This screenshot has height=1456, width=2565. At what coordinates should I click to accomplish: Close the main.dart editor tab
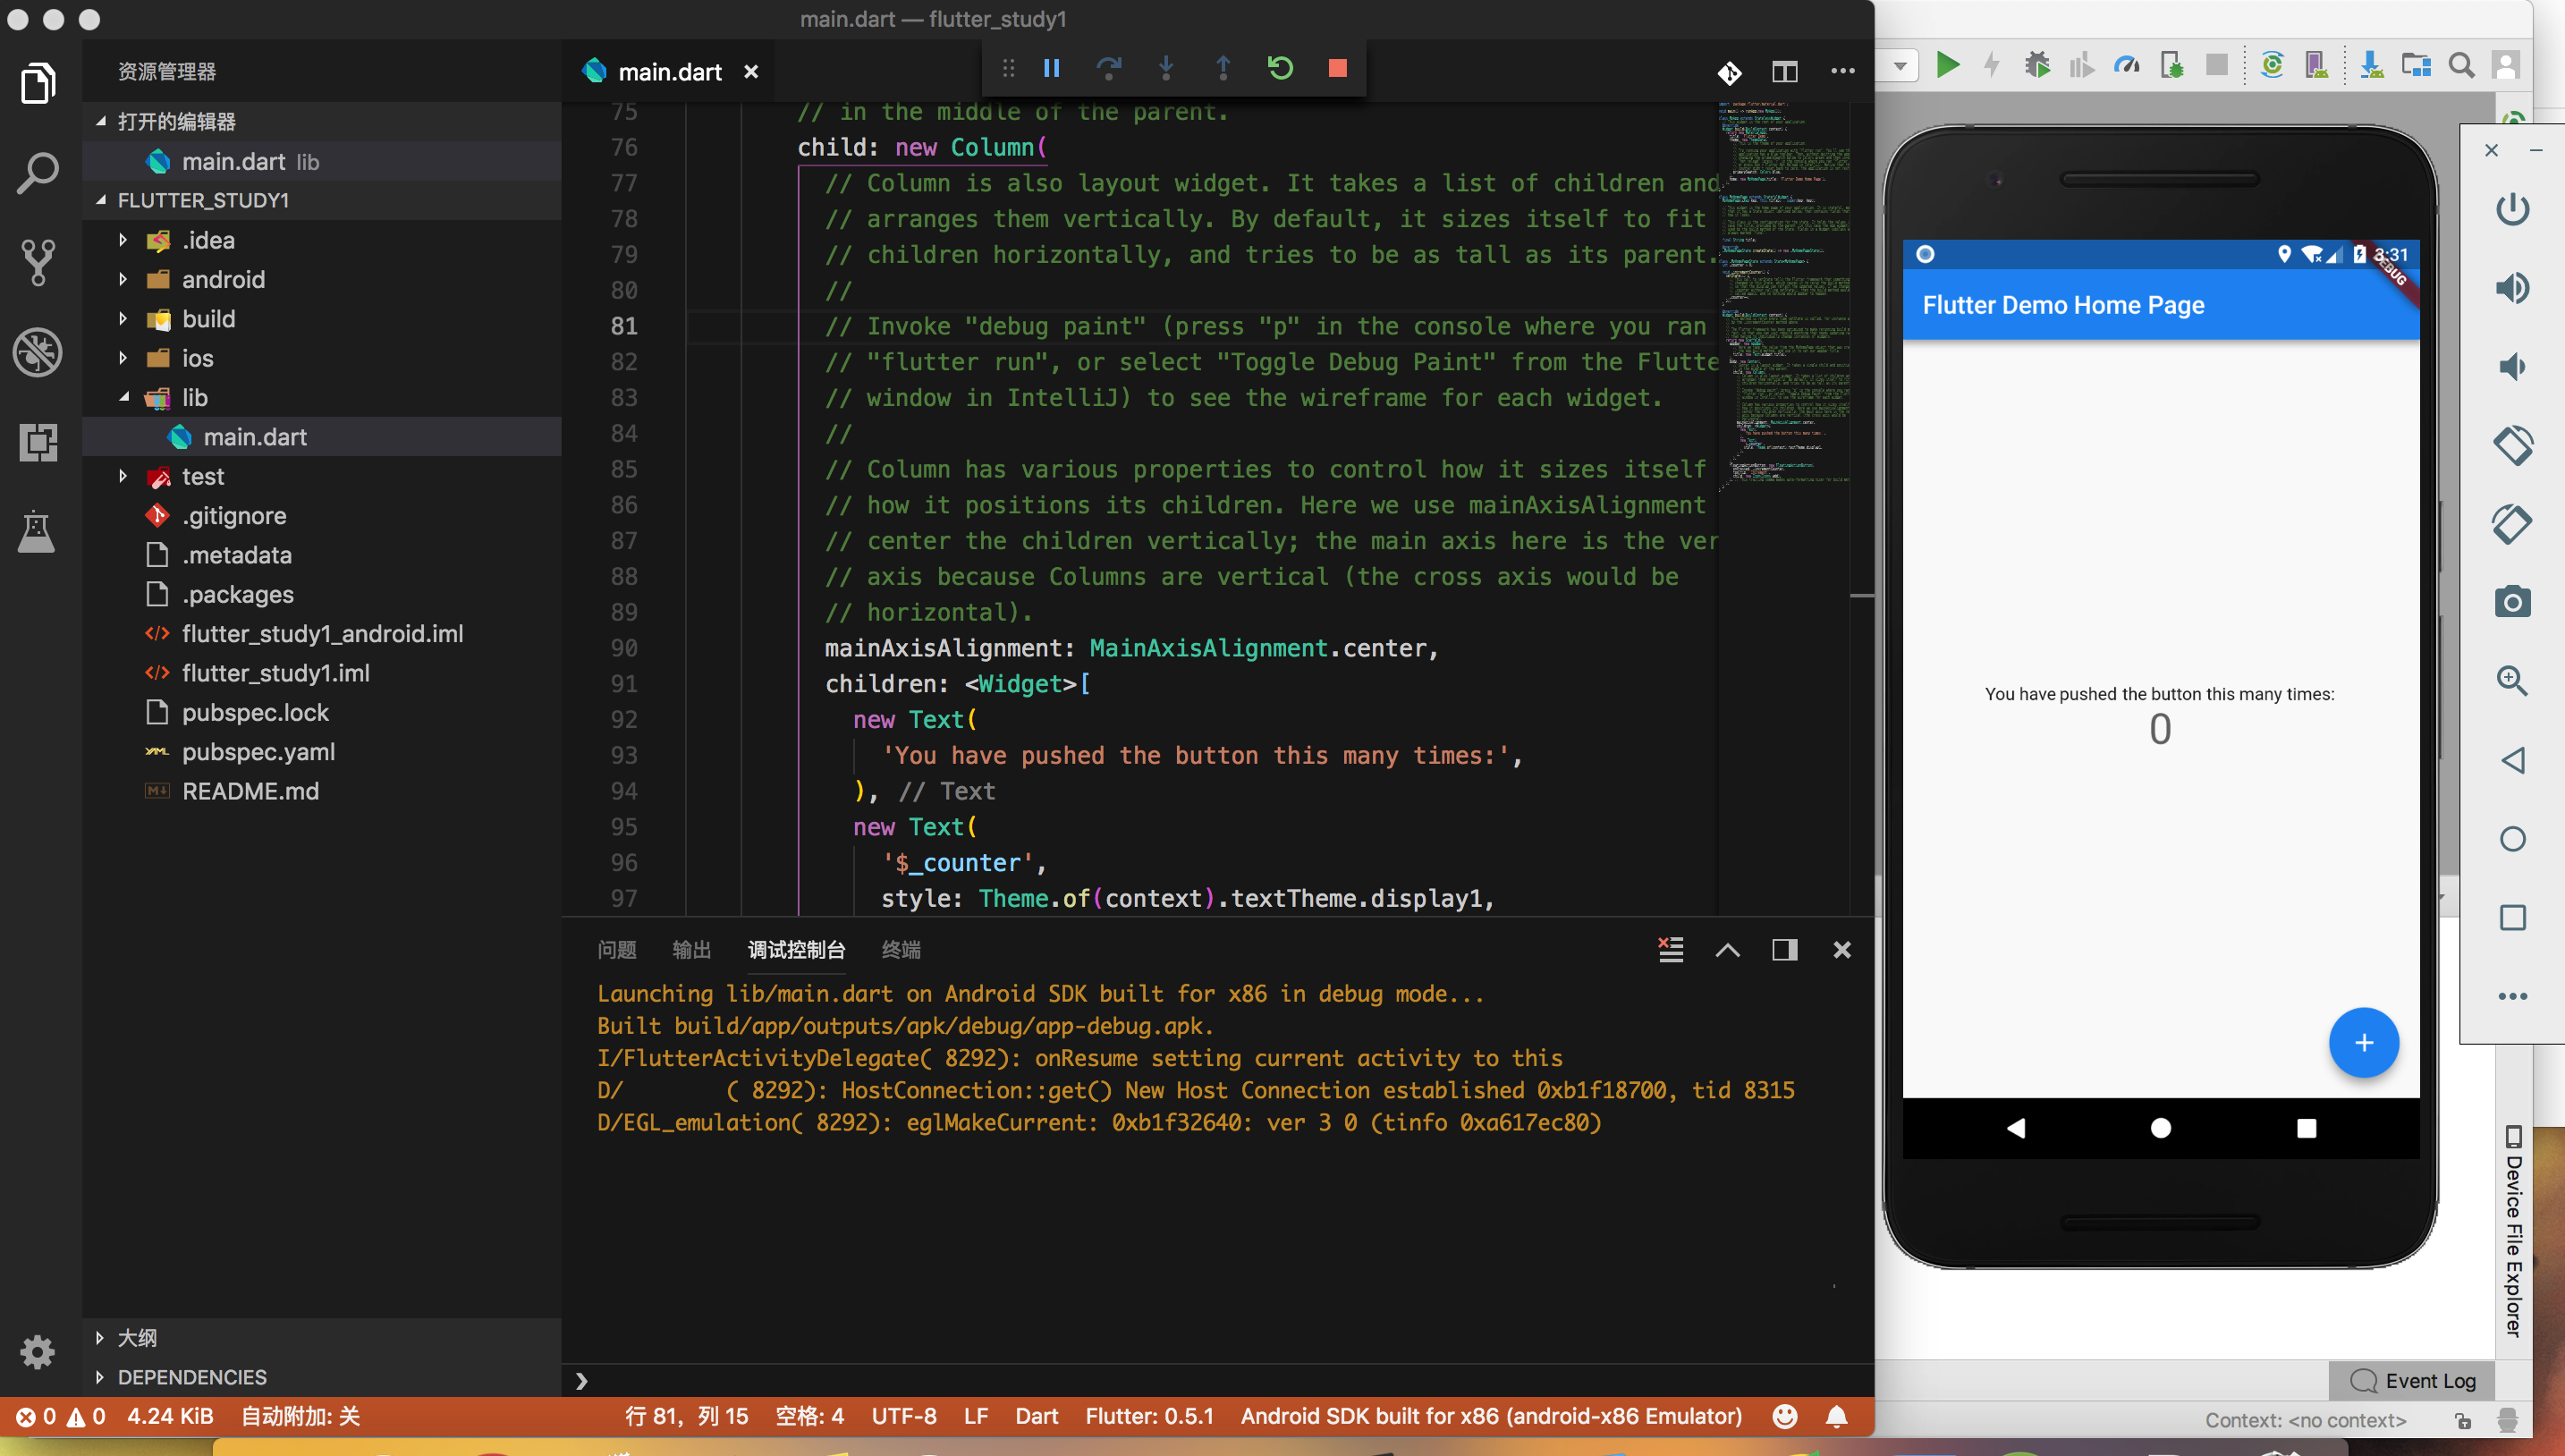[x=751, y=72]
